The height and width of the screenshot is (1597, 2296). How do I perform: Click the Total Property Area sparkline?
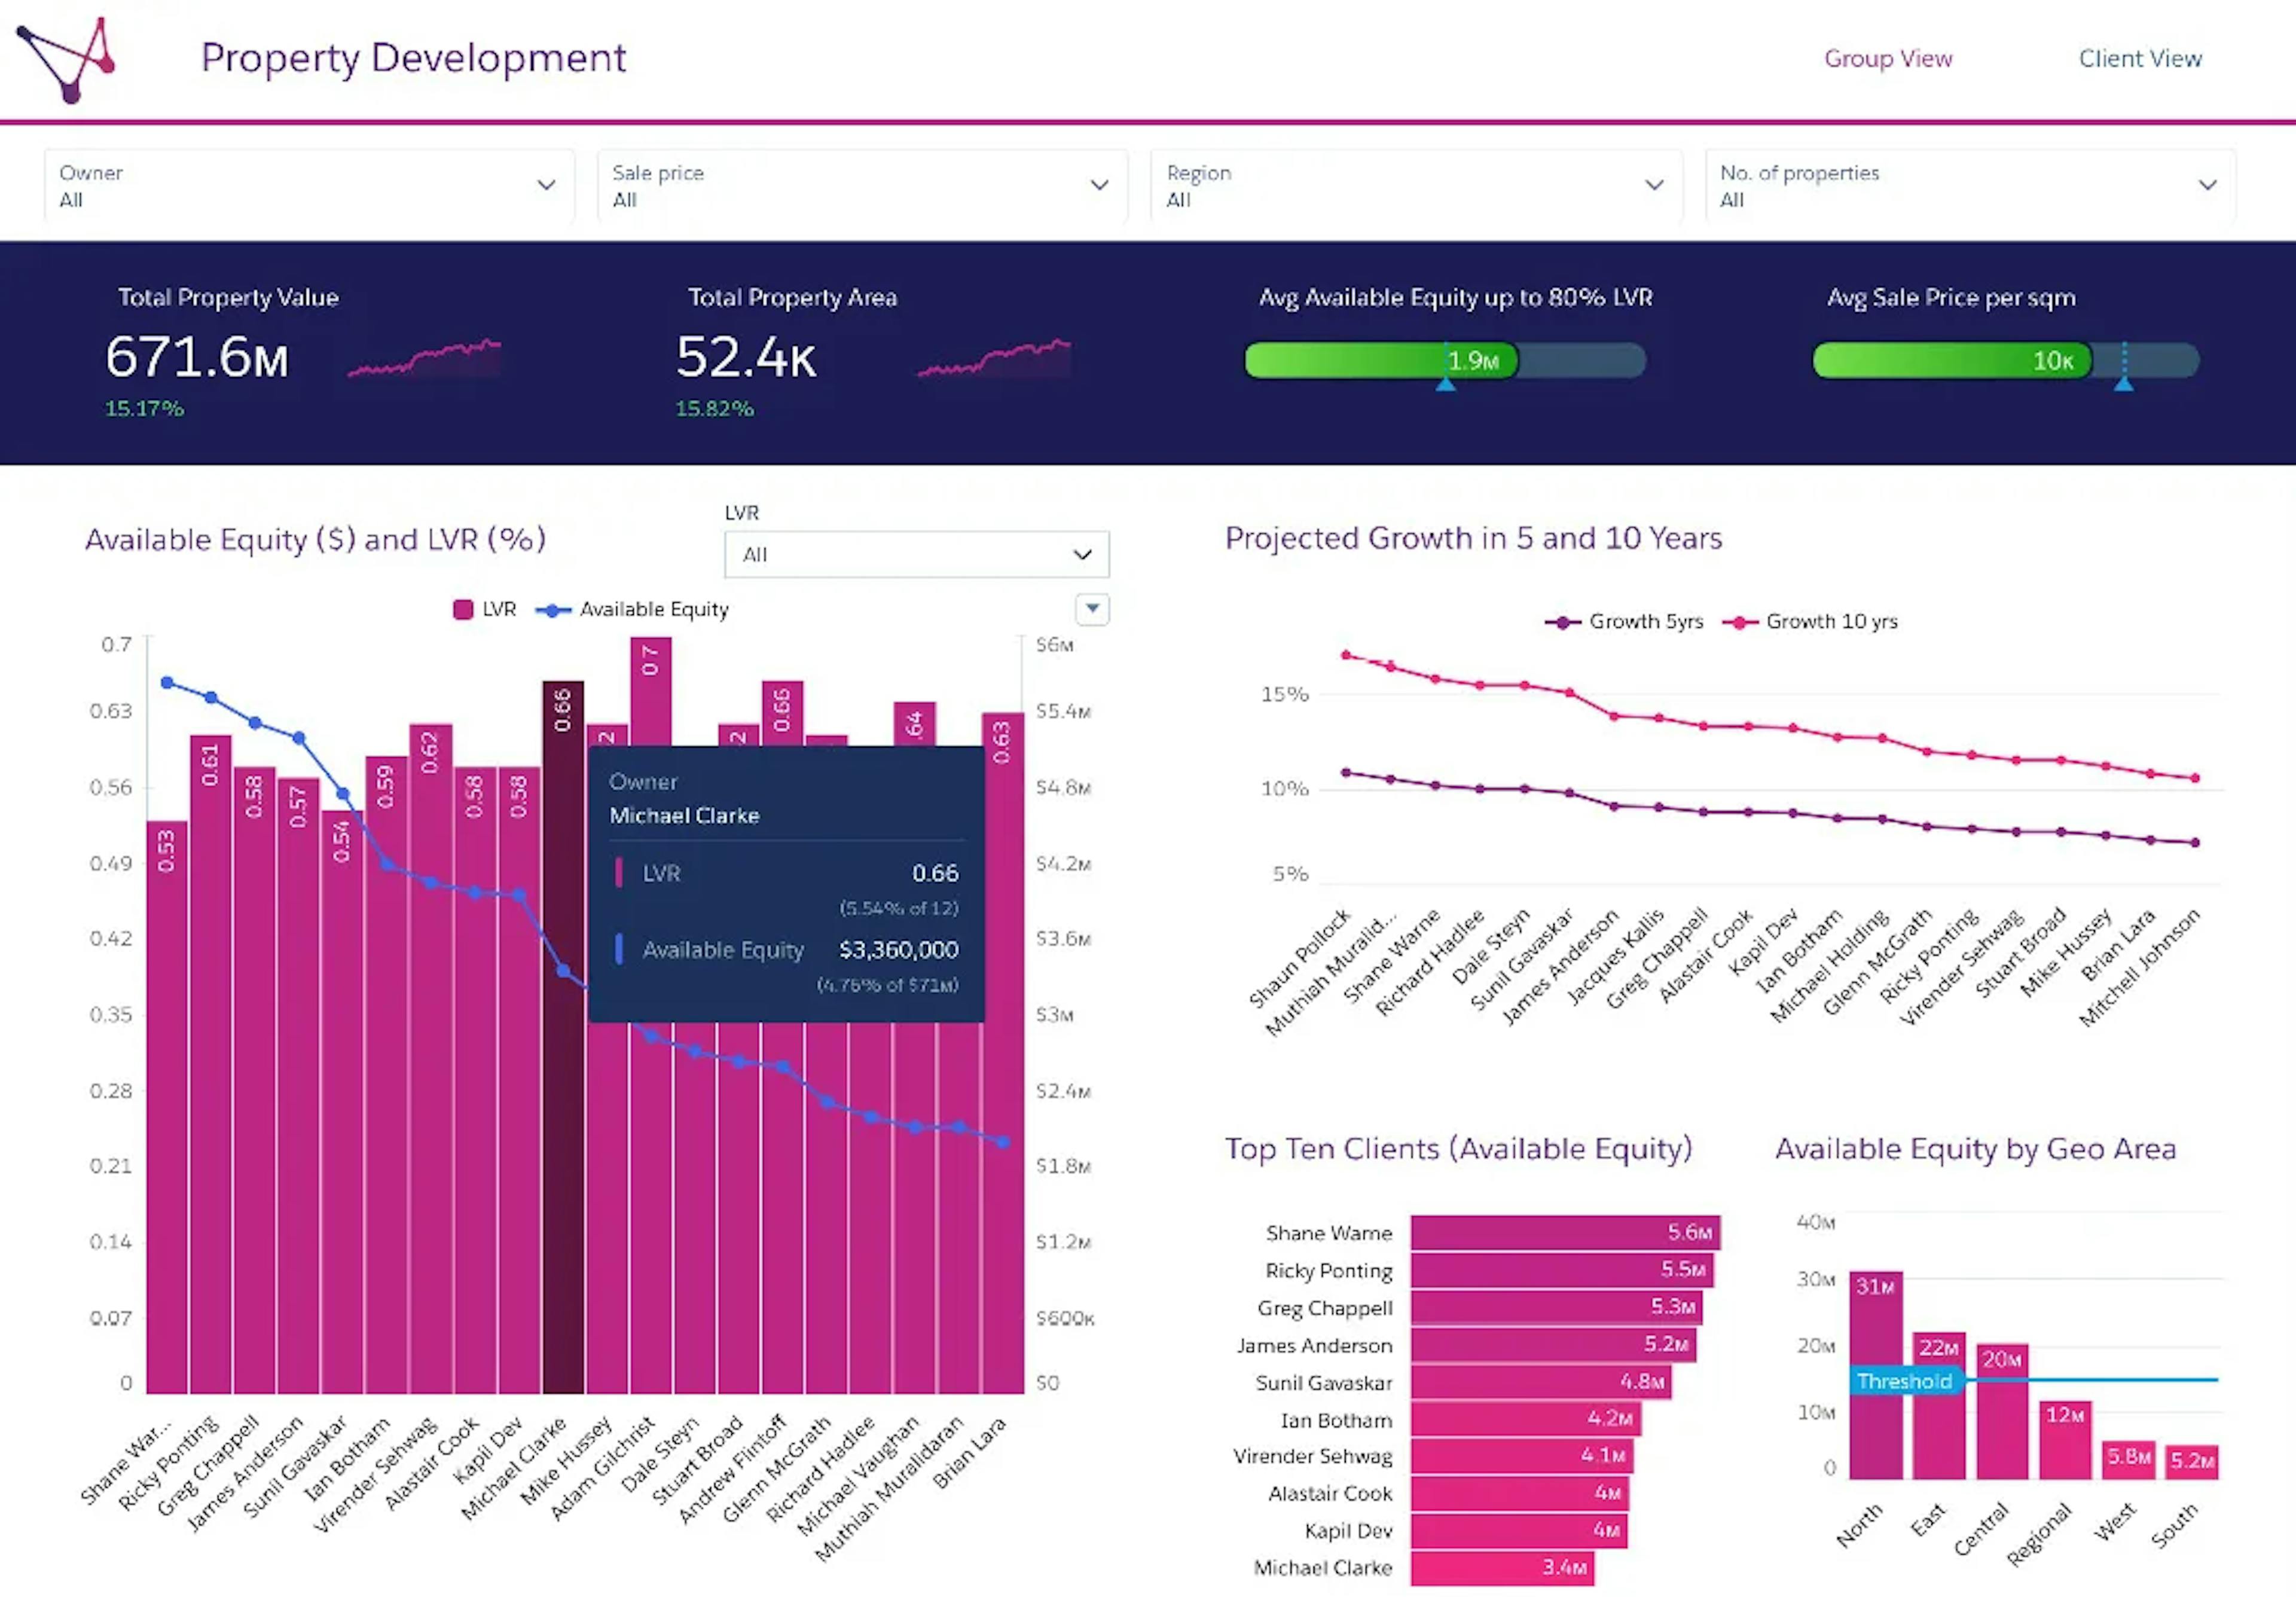pyautogui.click(x=994, y=358)
